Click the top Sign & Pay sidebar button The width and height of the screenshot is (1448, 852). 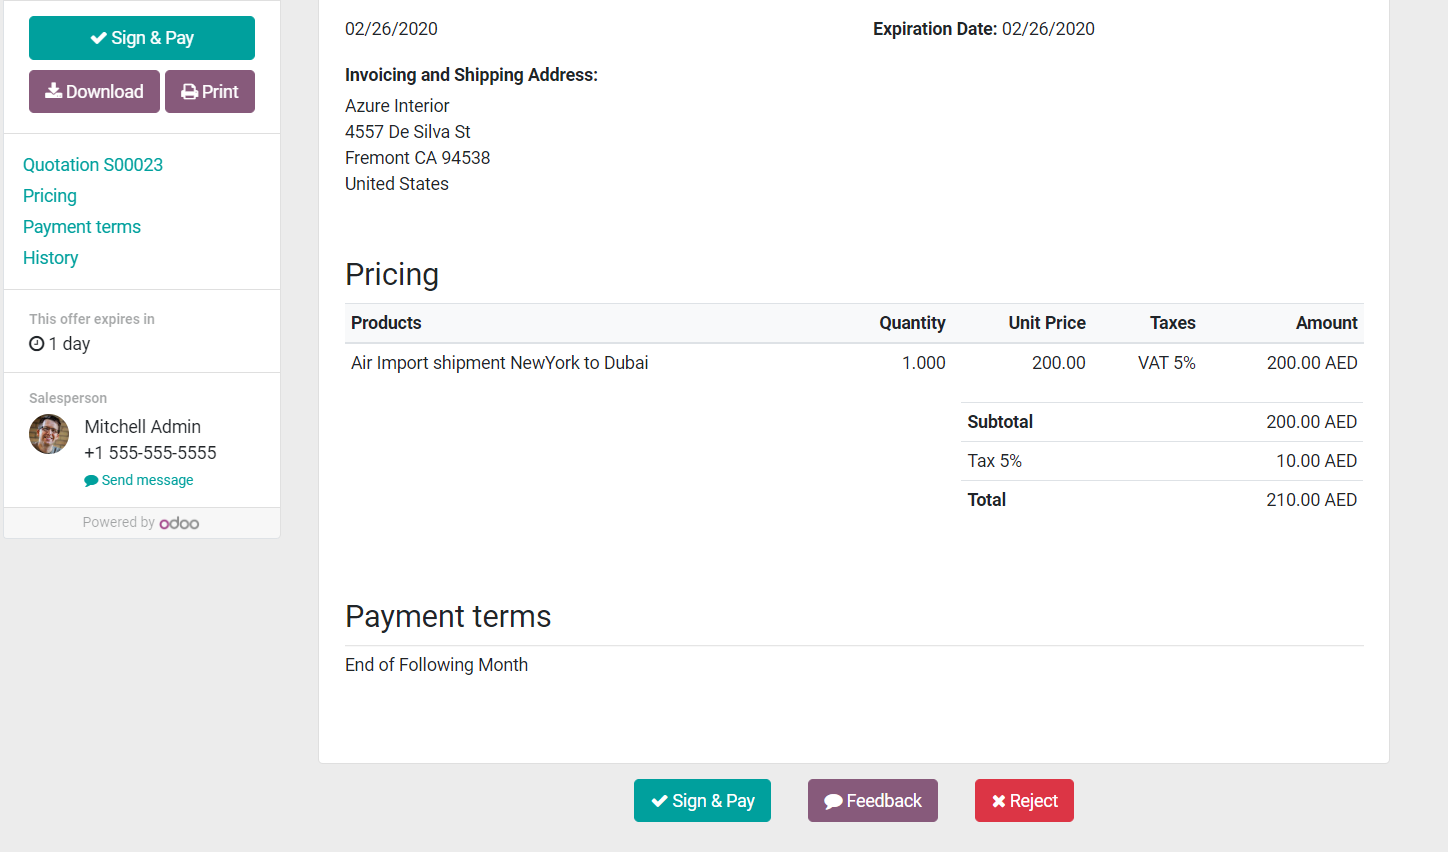[142, 38]
